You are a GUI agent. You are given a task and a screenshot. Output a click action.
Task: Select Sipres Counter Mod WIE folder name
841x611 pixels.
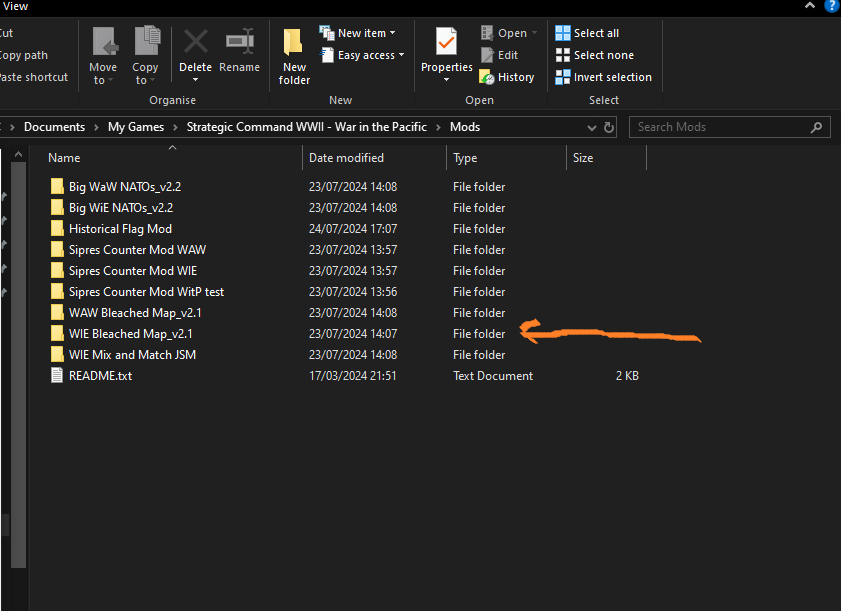click(132, 270)
